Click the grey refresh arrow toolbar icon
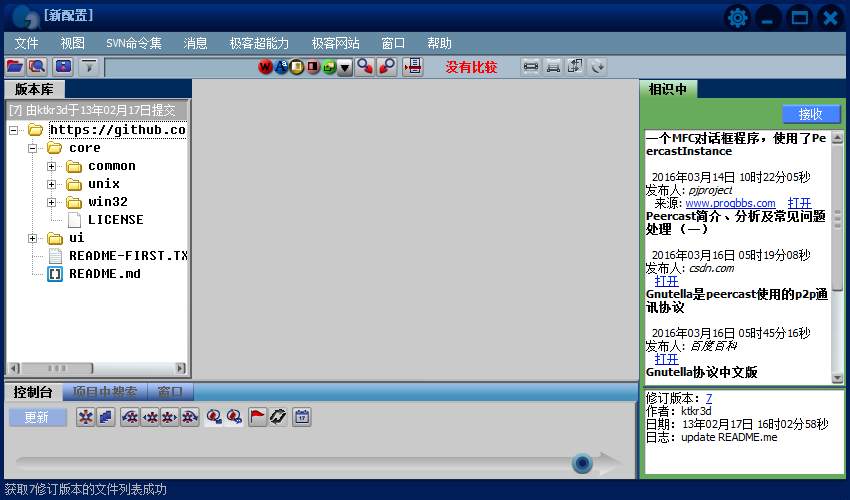This screenshot has height=500, width=850. click(597, 67)
